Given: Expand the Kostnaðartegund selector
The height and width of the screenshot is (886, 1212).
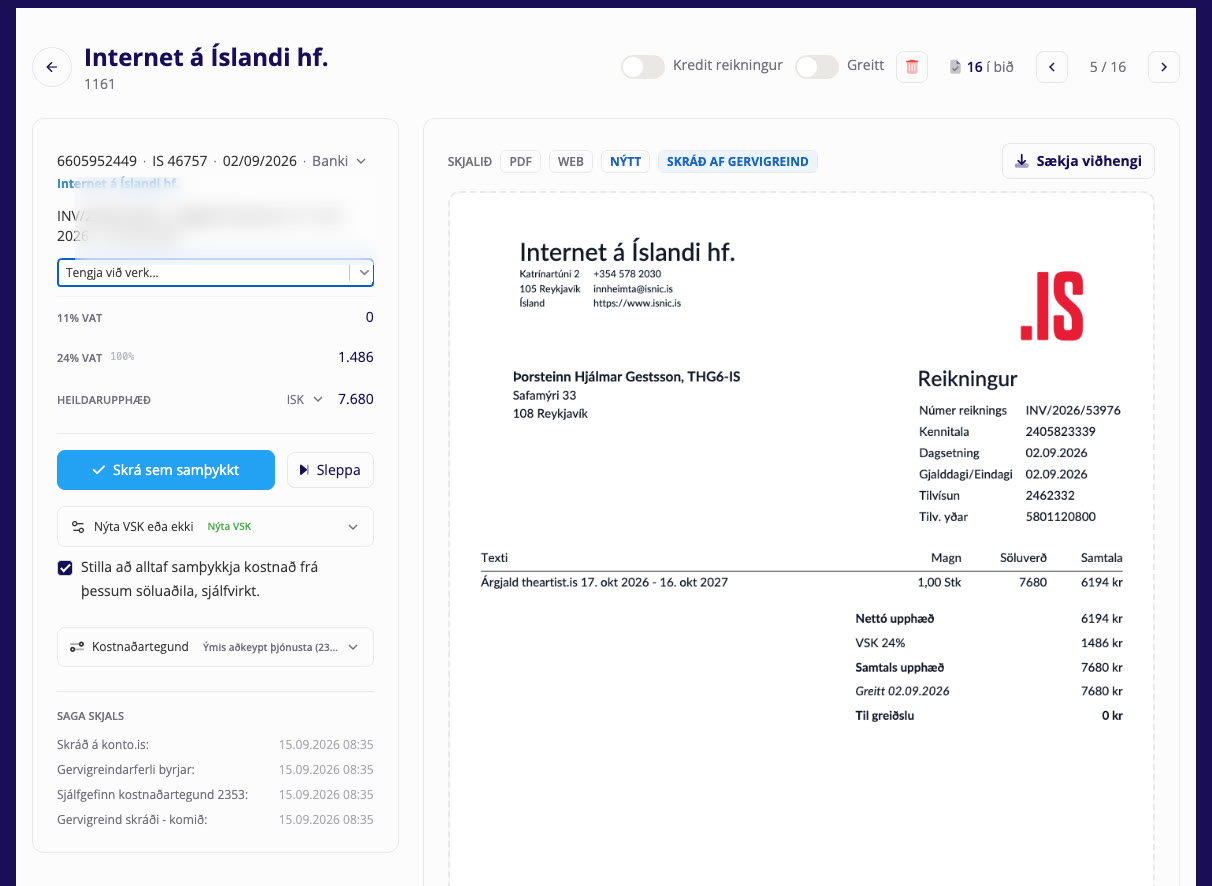Looking at the screenshot, I should click(216, 647).
